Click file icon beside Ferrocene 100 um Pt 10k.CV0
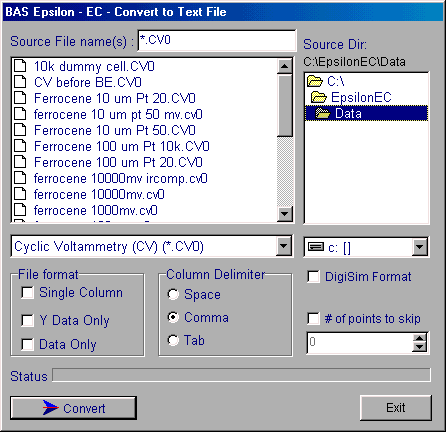446x432 pixels. point(20,146)
